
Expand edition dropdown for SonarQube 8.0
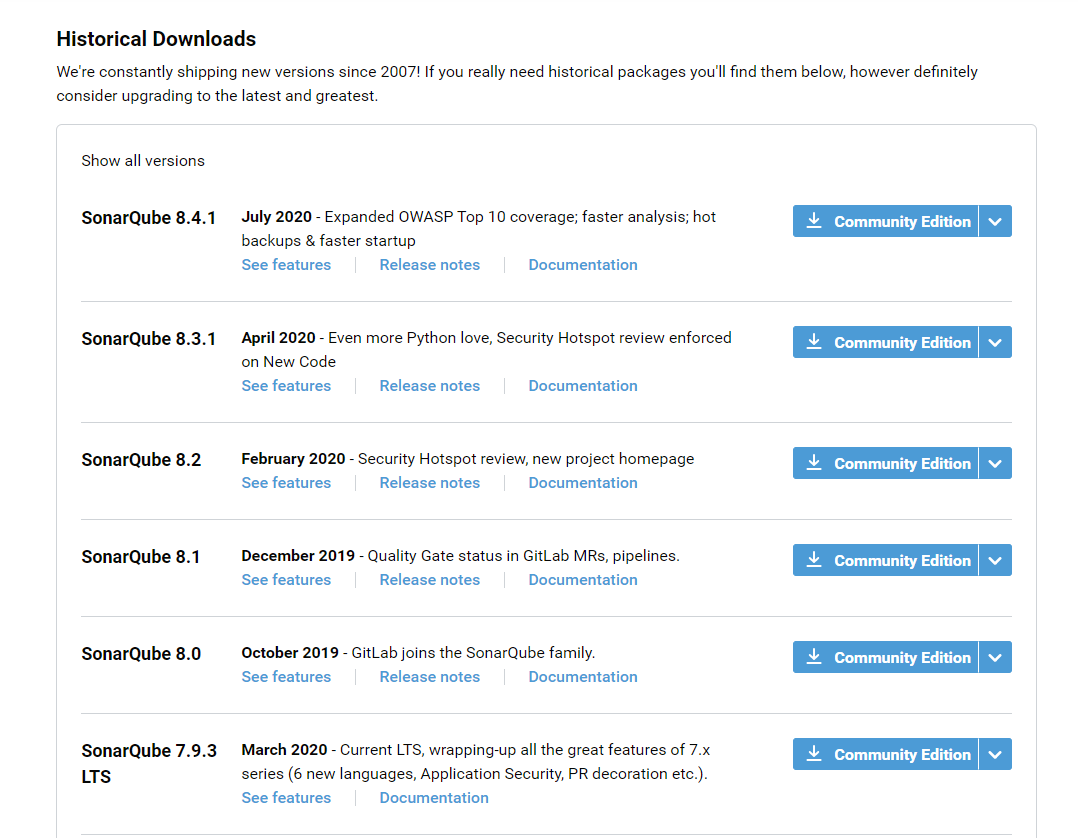pos(995,657)
